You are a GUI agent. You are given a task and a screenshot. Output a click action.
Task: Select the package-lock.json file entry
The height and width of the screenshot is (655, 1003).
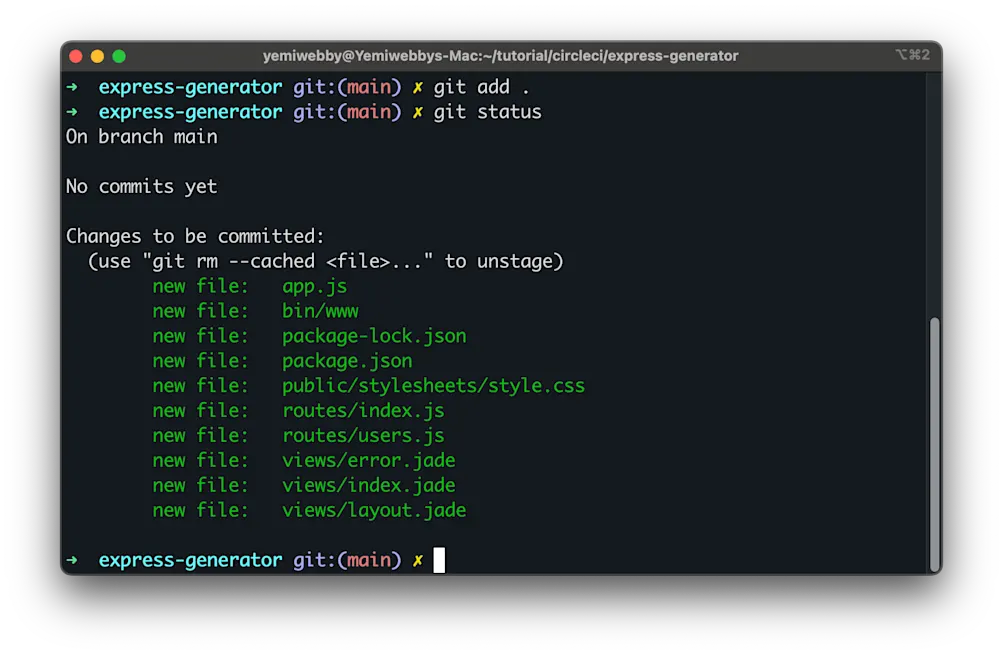pos(373,336)
